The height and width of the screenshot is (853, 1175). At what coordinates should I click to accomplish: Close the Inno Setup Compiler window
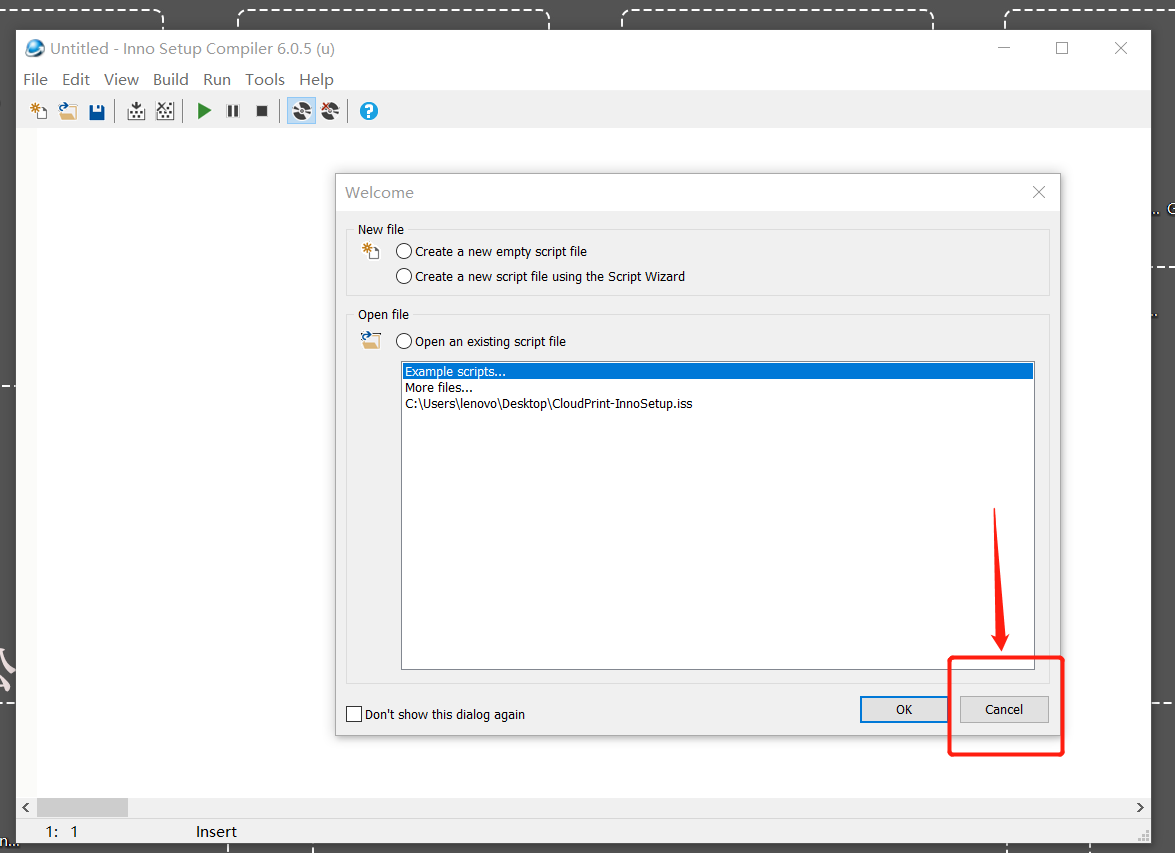[x=1121, y=48]
